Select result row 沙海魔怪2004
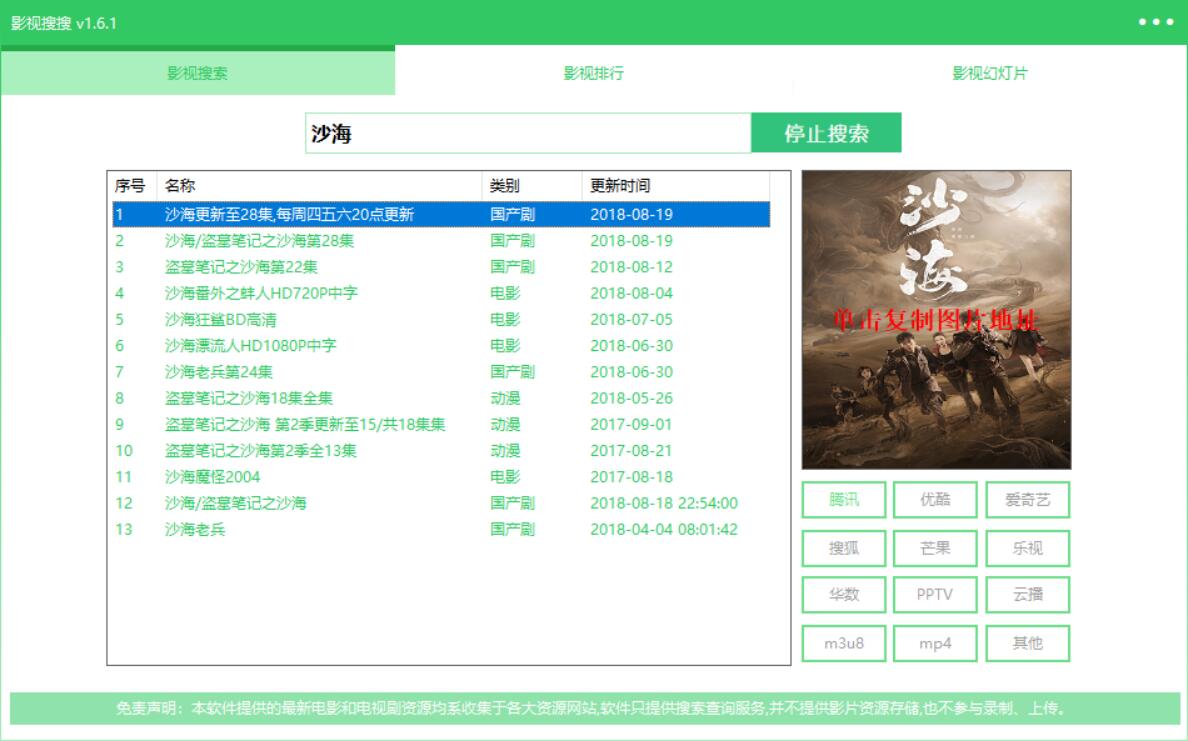 [212, 477]
